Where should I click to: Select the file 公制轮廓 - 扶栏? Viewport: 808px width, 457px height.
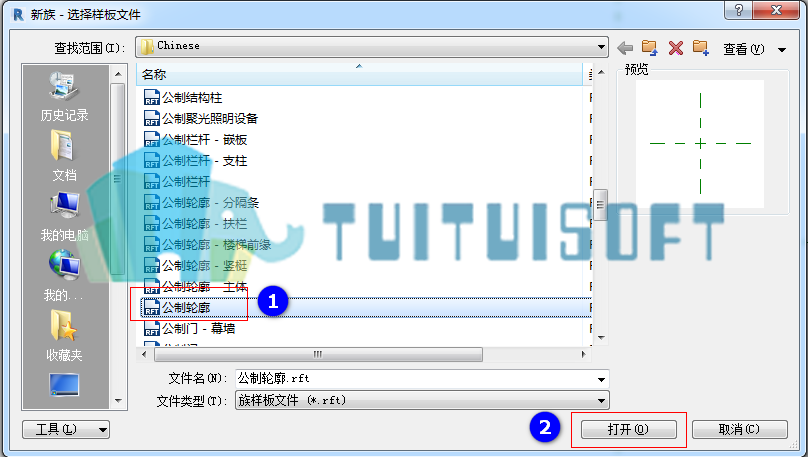click(x=204, y=224)
